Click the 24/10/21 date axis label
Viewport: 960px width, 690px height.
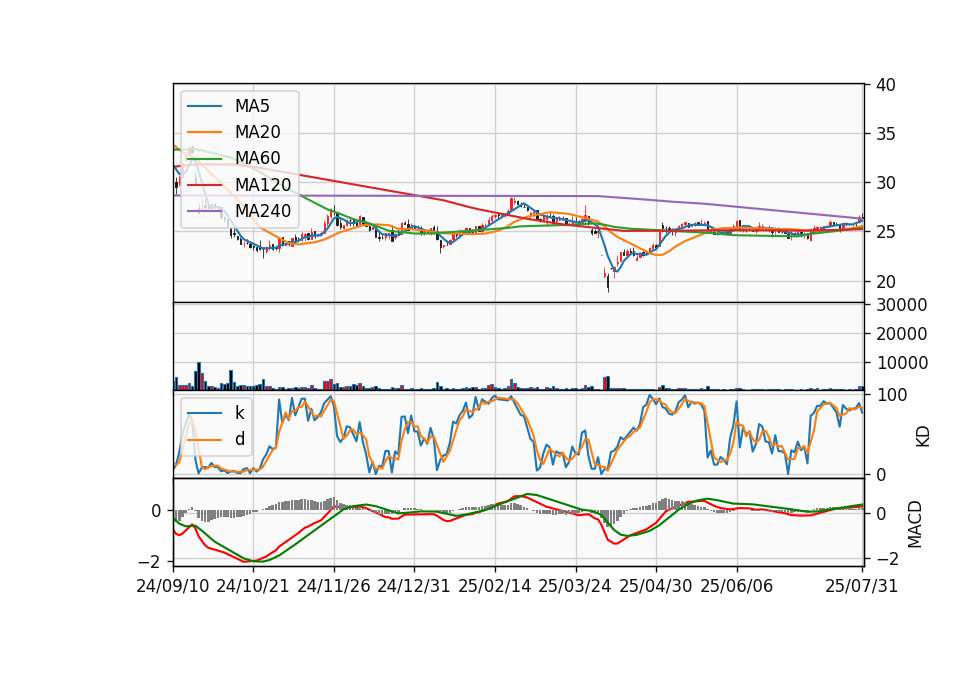coord(253,586)
